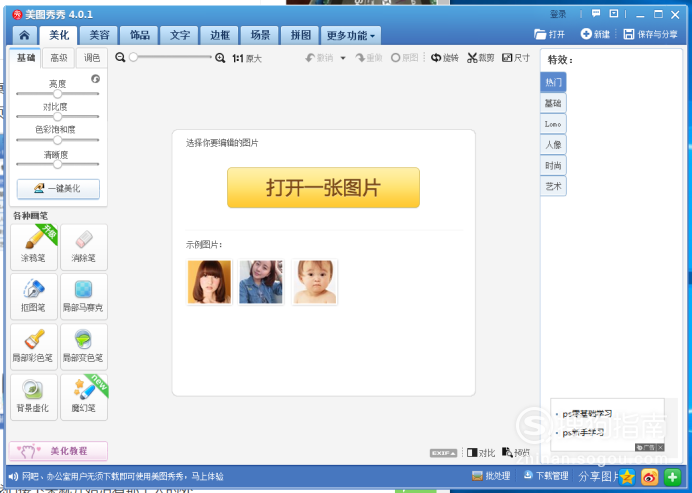Click the 色彩饱和度 saturation slider handle

click(57, 140)
